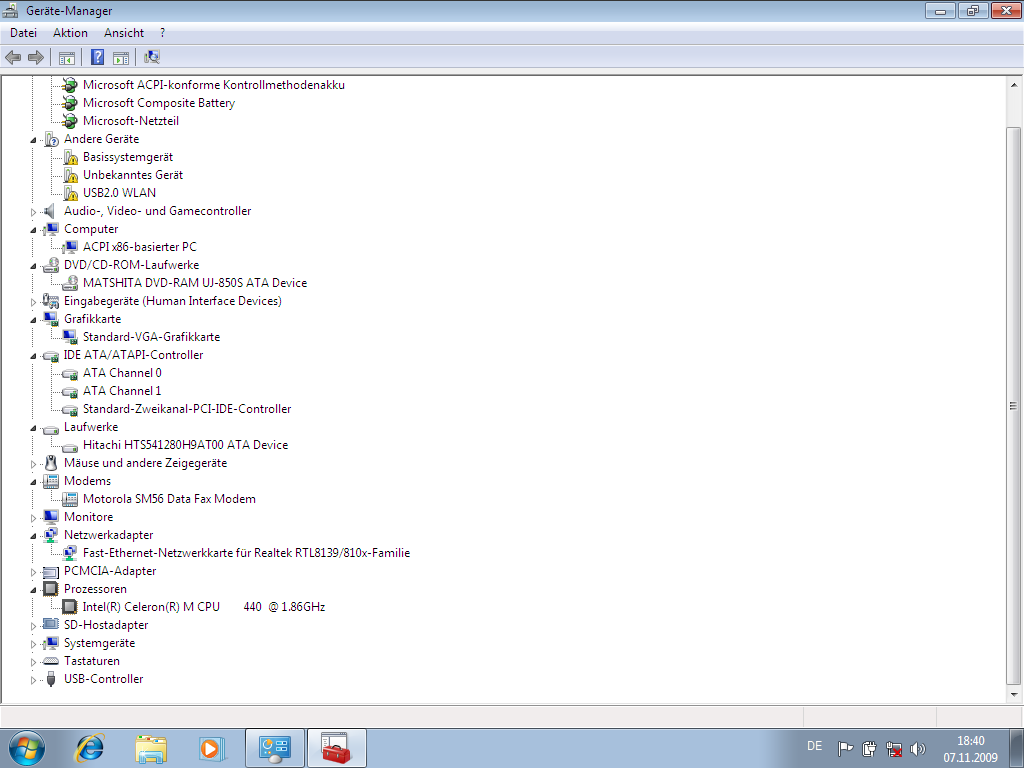The width and height of the screenshot is (1024, 768).
Task: Click the power plug tray icon
Action: click(869, 748)
